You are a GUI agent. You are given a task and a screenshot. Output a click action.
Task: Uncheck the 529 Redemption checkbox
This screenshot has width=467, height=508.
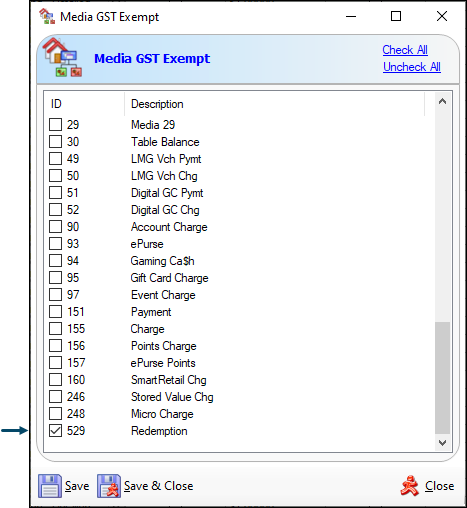55,431
